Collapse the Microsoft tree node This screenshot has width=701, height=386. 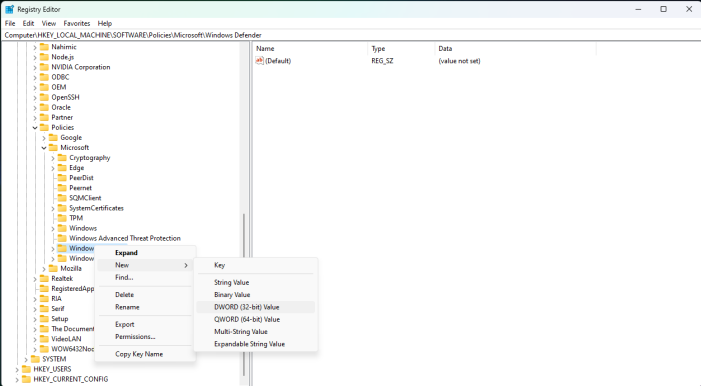coord(44,148)
